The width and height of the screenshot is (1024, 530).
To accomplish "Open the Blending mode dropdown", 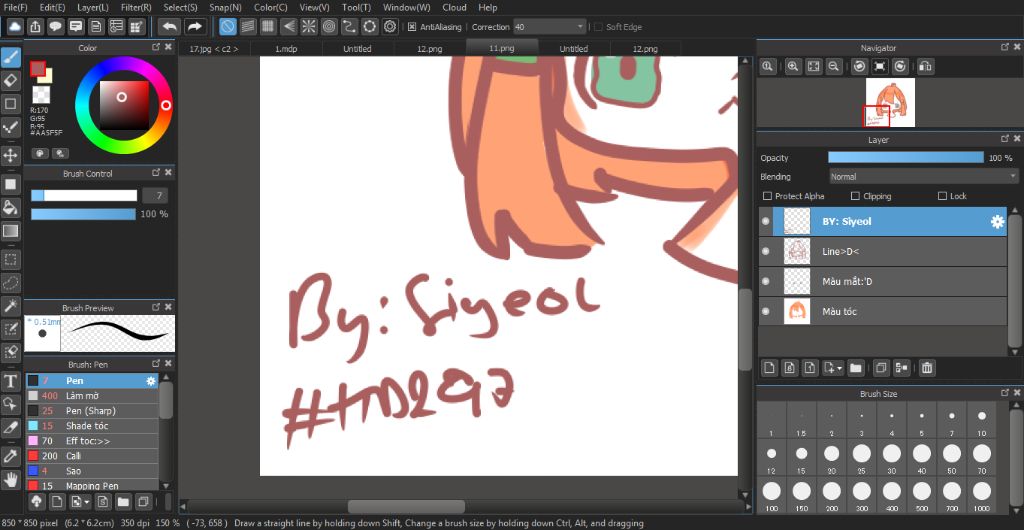I will click(x=923, y=177).
